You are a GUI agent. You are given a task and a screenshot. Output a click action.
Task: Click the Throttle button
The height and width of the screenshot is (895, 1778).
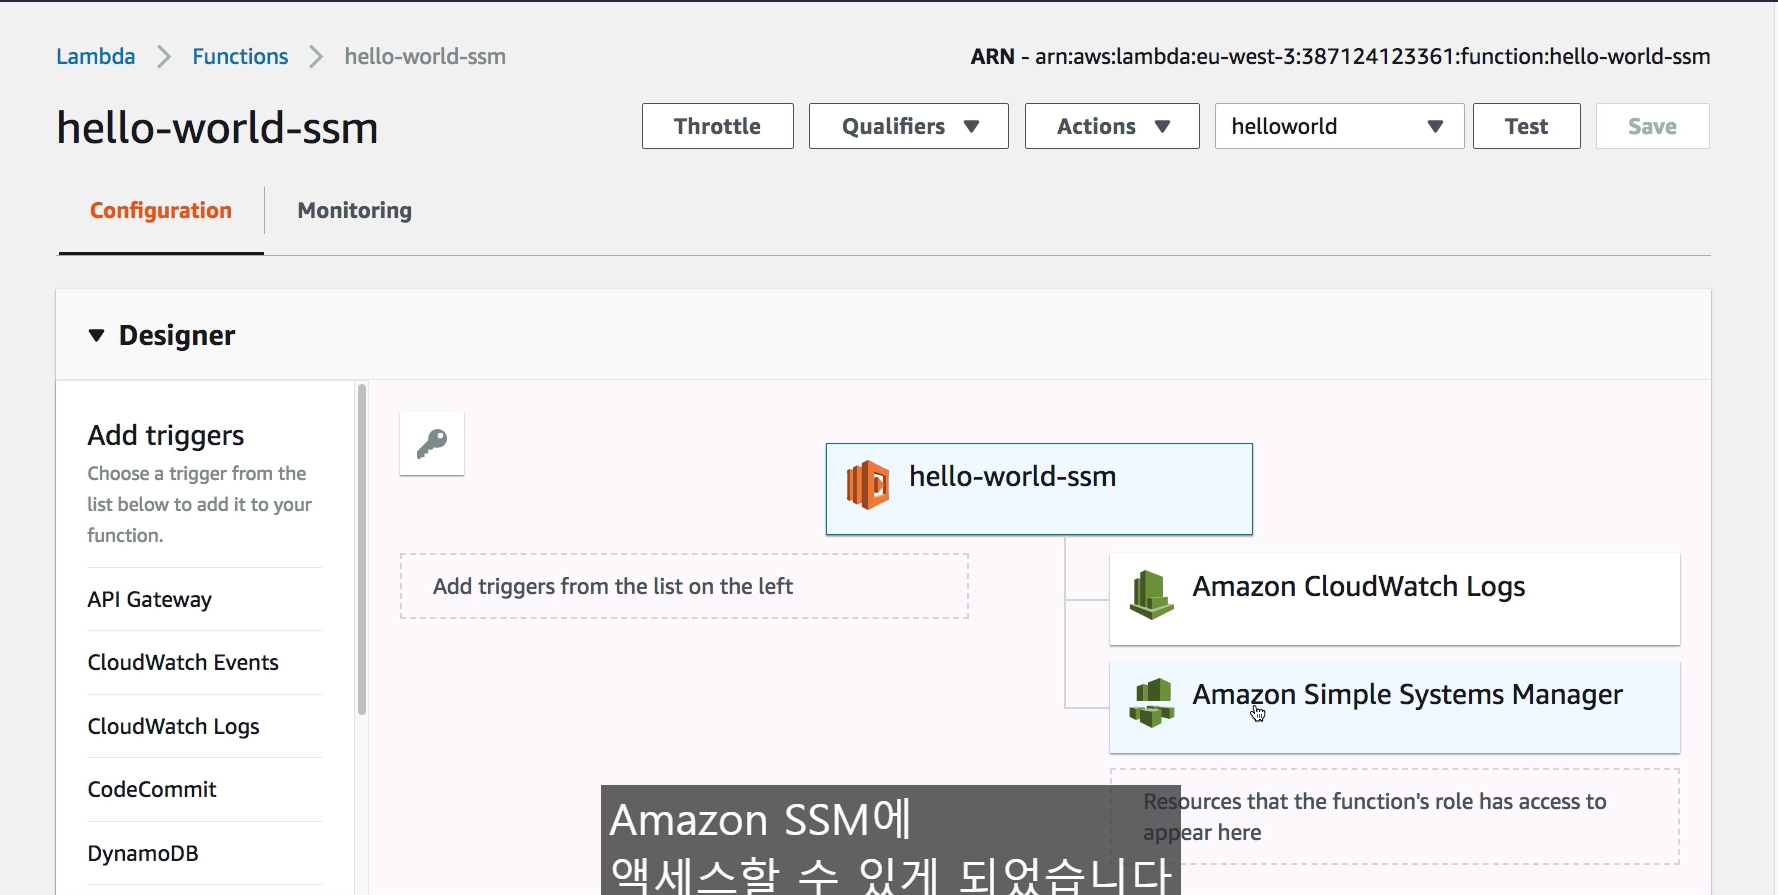(x=718, y=126)
